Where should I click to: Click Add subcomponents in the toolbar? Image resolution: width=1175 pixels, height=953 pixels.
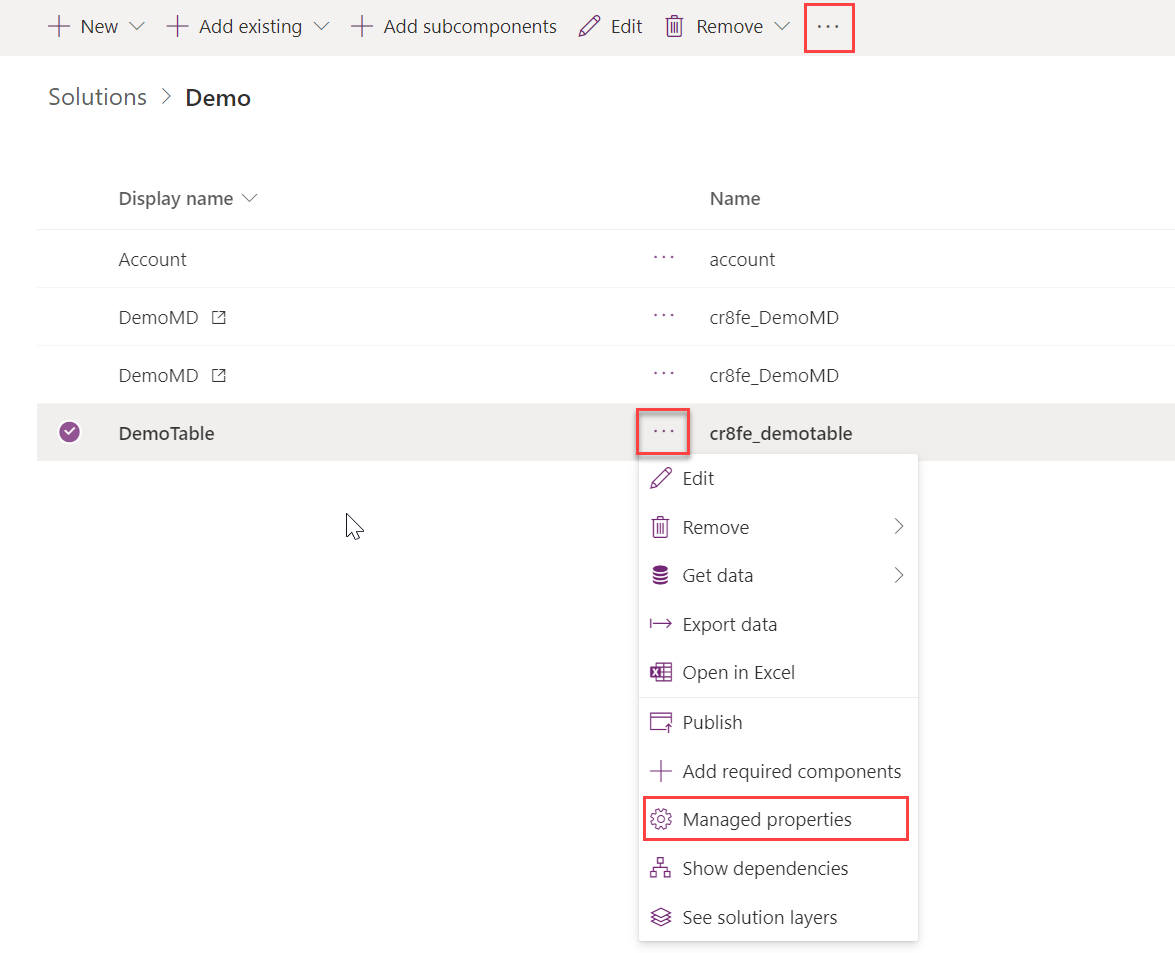(x=454, y=26)
